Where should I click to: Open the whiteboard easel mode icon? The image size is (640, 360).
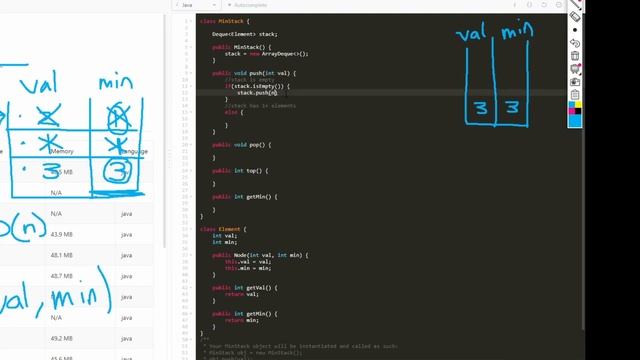coord(576,69)
